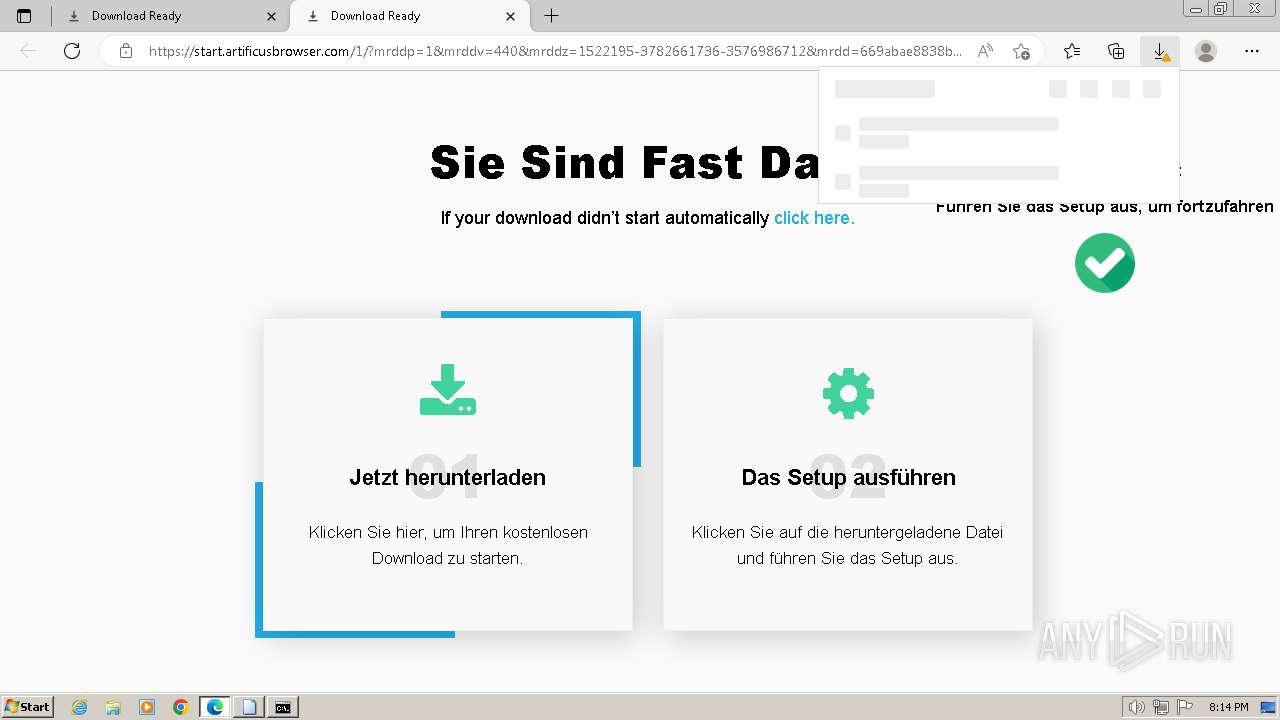Open Collections panel
Viewport: 1280px width, 720px height.
tap(1116, 51)
